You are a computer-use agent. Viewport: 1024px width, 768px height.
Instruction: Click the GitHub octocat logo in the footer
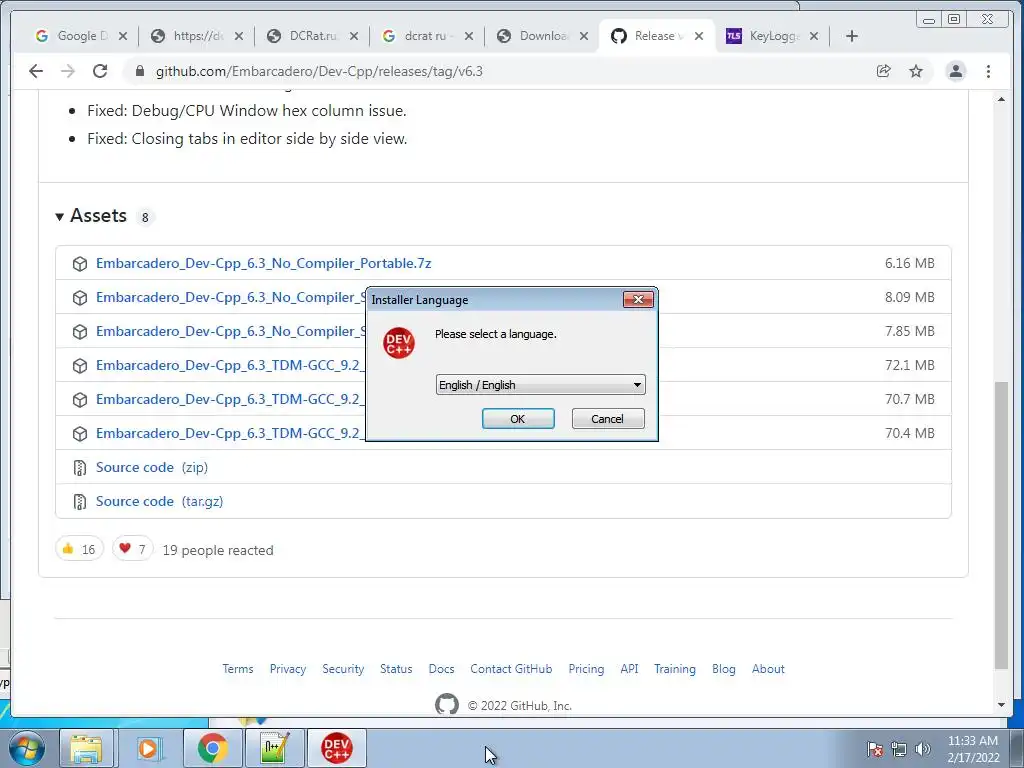pyautogui.click(x=447, y=704)
